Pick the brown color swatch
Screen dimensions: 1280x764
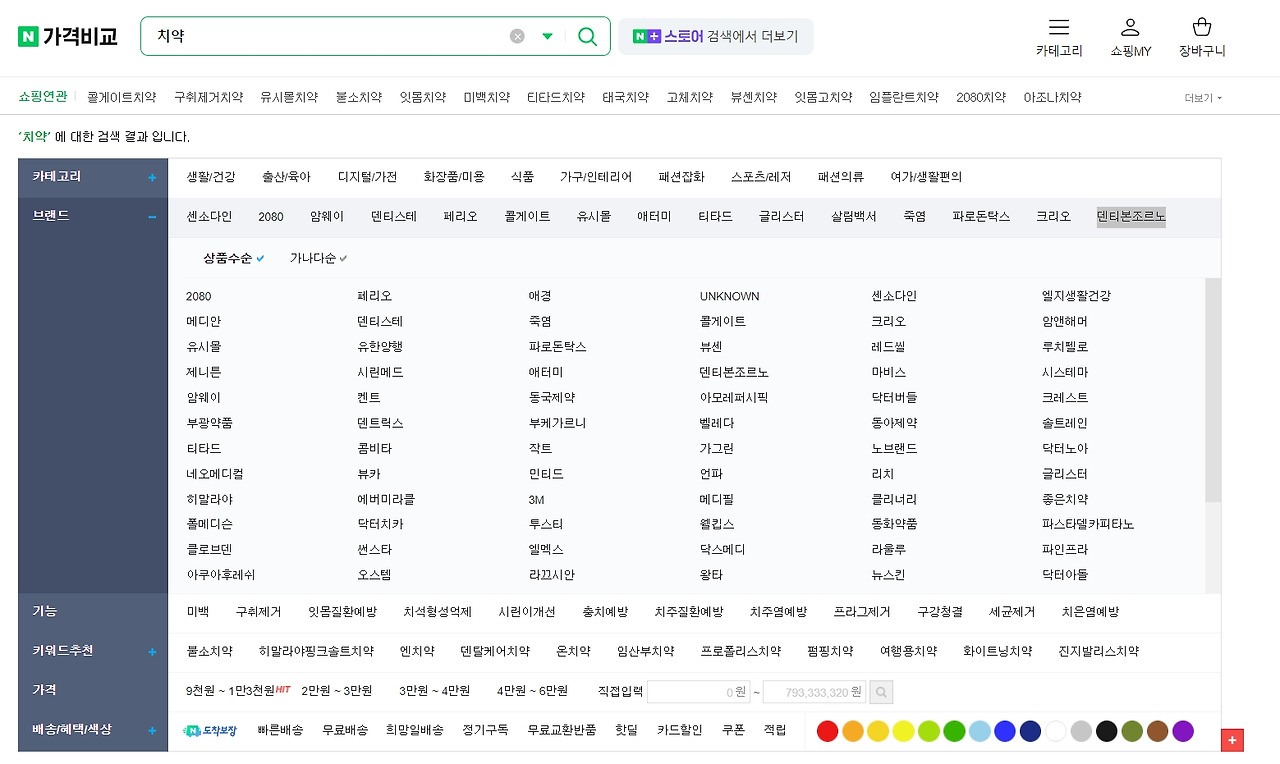tap(1157, 731)
